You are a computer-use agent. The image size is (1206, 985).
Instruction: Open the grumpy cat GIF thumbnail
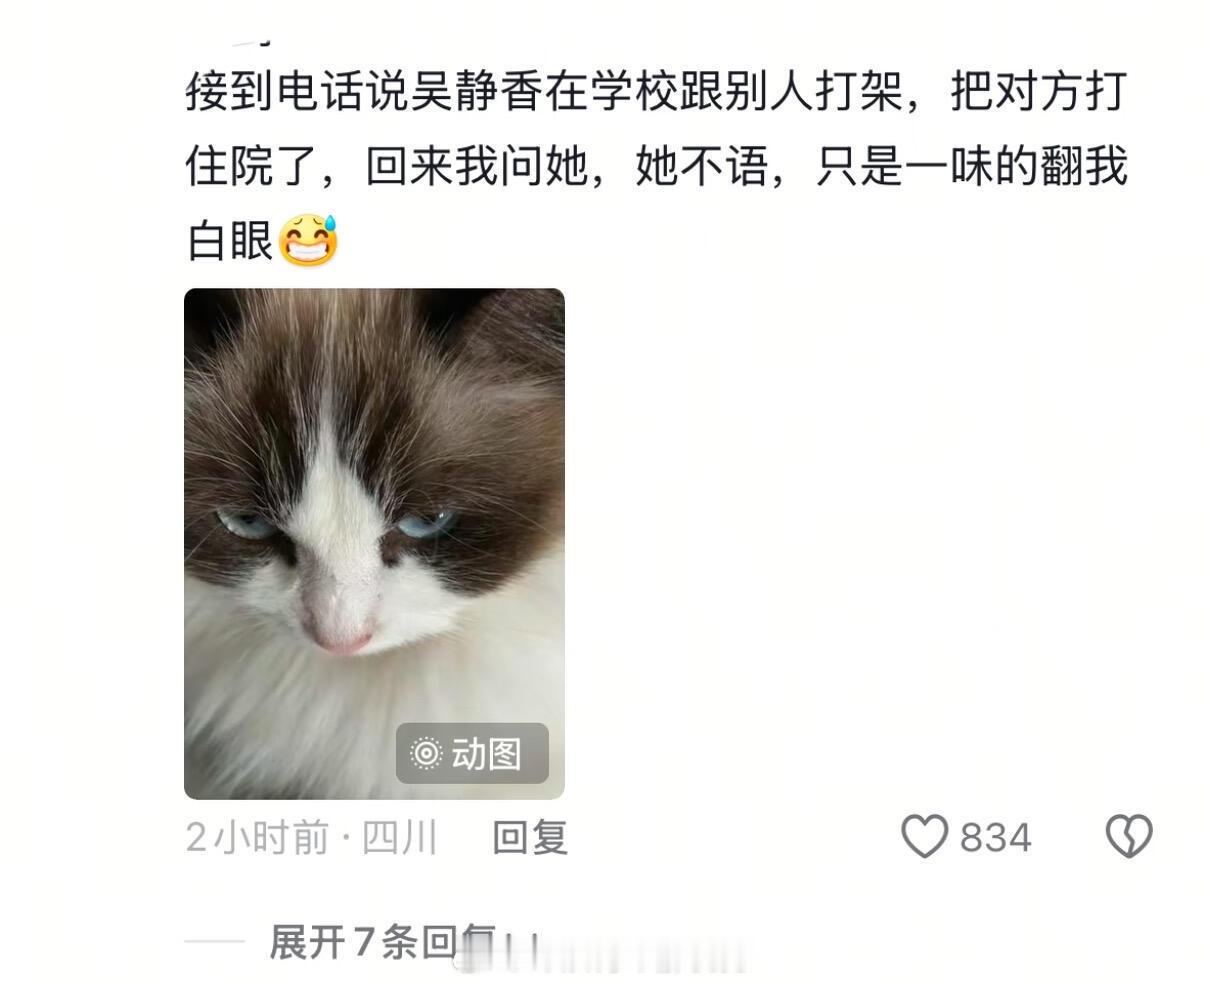(374, 544)
